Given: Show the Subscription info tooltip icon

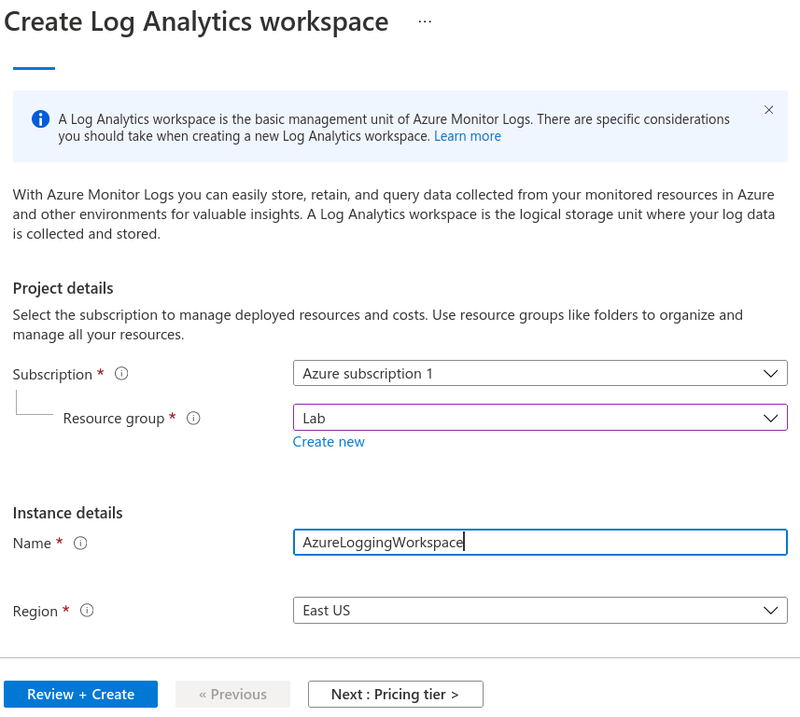Looking at the screenshot, I should (x=121, y=374).
